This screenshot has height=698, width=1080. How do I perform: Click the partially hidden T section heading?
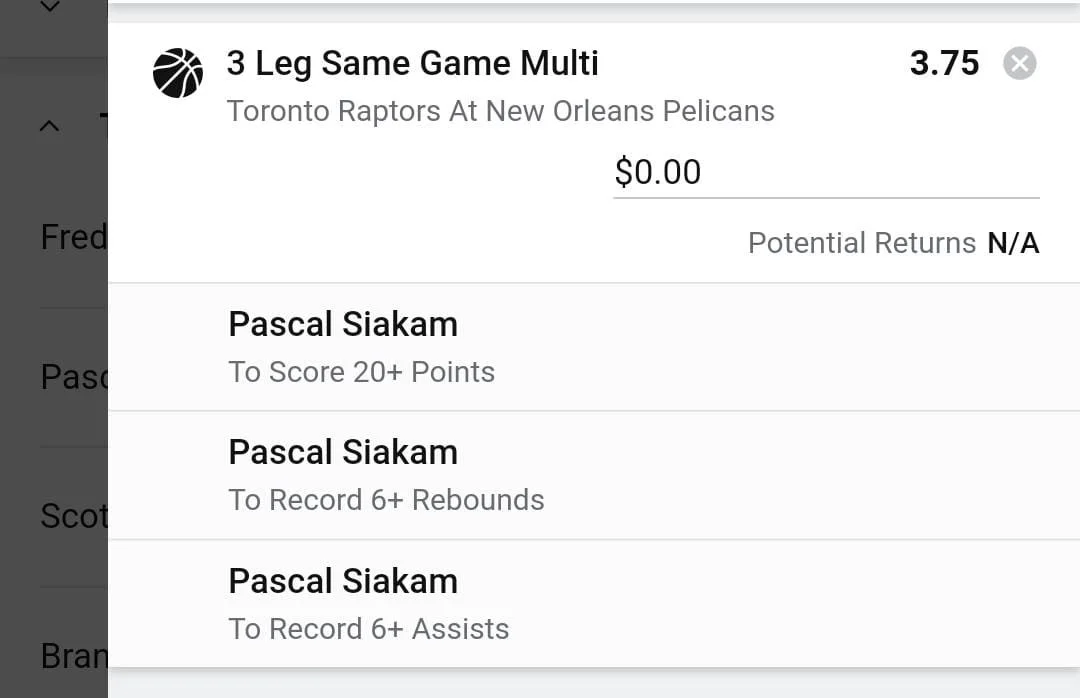(x=102, y=126)
